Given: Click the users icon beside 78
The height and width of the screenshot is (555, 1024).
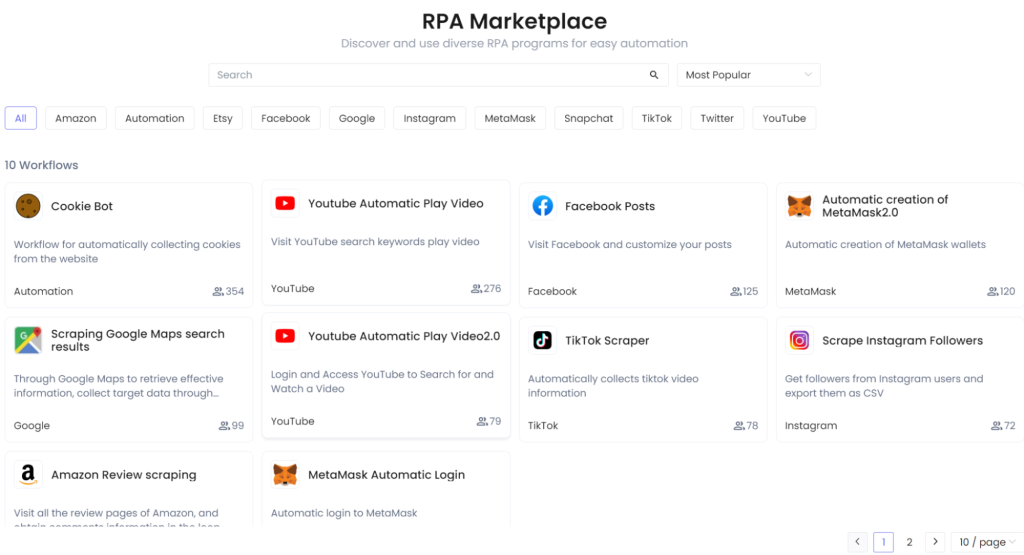Looking at the screenshot, I should [x=739, y=426].
